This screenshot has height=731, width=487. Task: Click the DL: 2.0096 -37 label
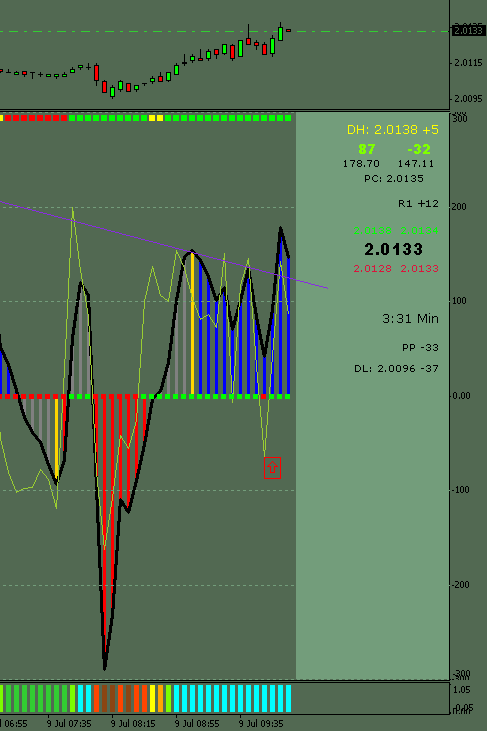396,369
